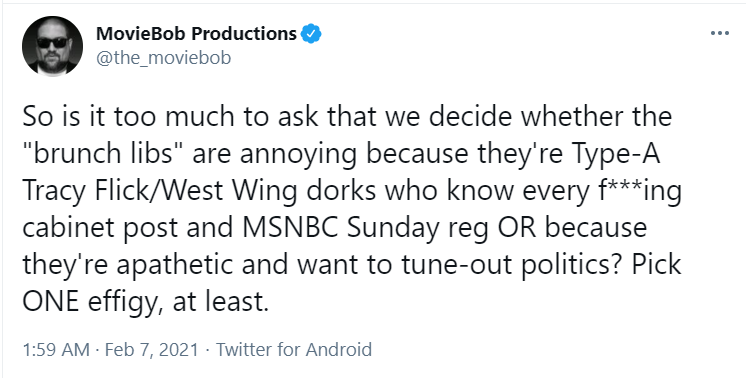Click the Feb 7, 2021 date
This screenshot has height=378, width=746.
151,349
